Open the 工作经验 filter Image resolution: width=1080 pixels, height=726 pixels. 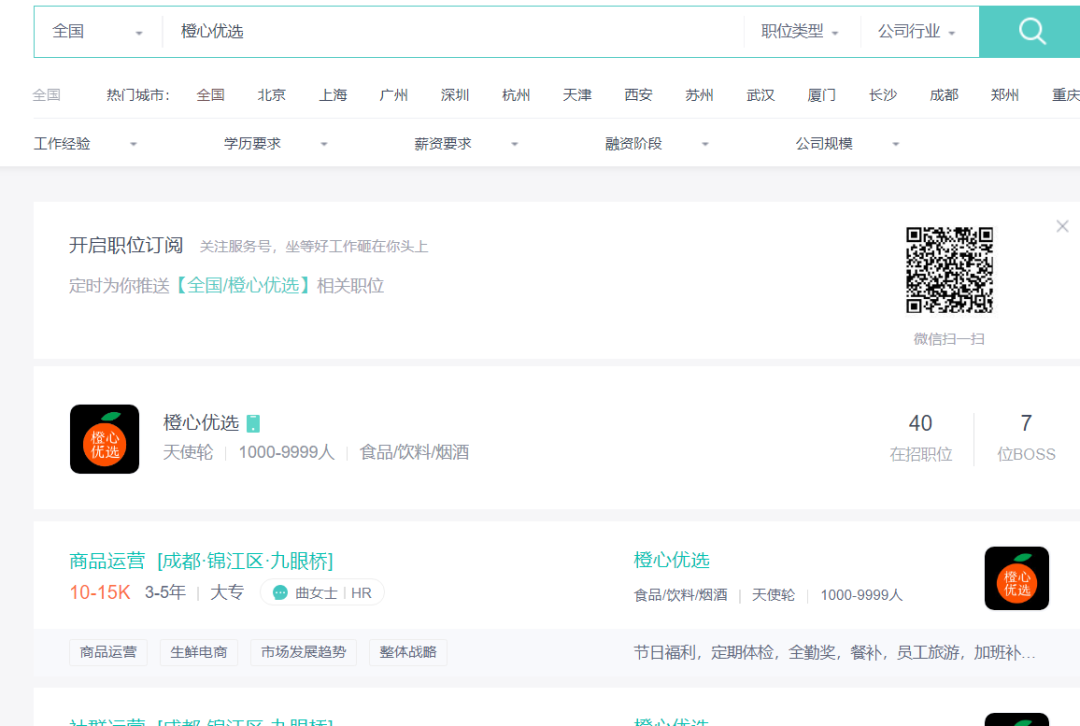click(x=85, y=144)
